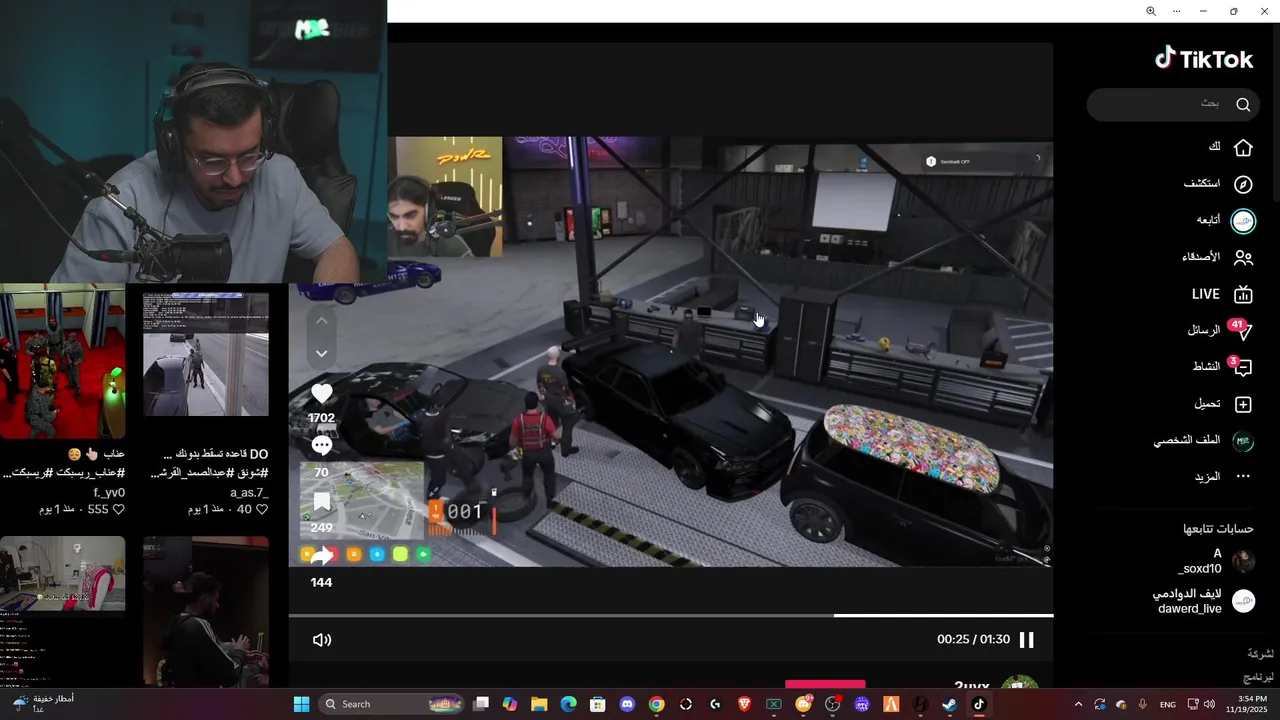
Task: Click the _soxd10 account avatar
Action: pyautogui.click(x=1243, y=561)
